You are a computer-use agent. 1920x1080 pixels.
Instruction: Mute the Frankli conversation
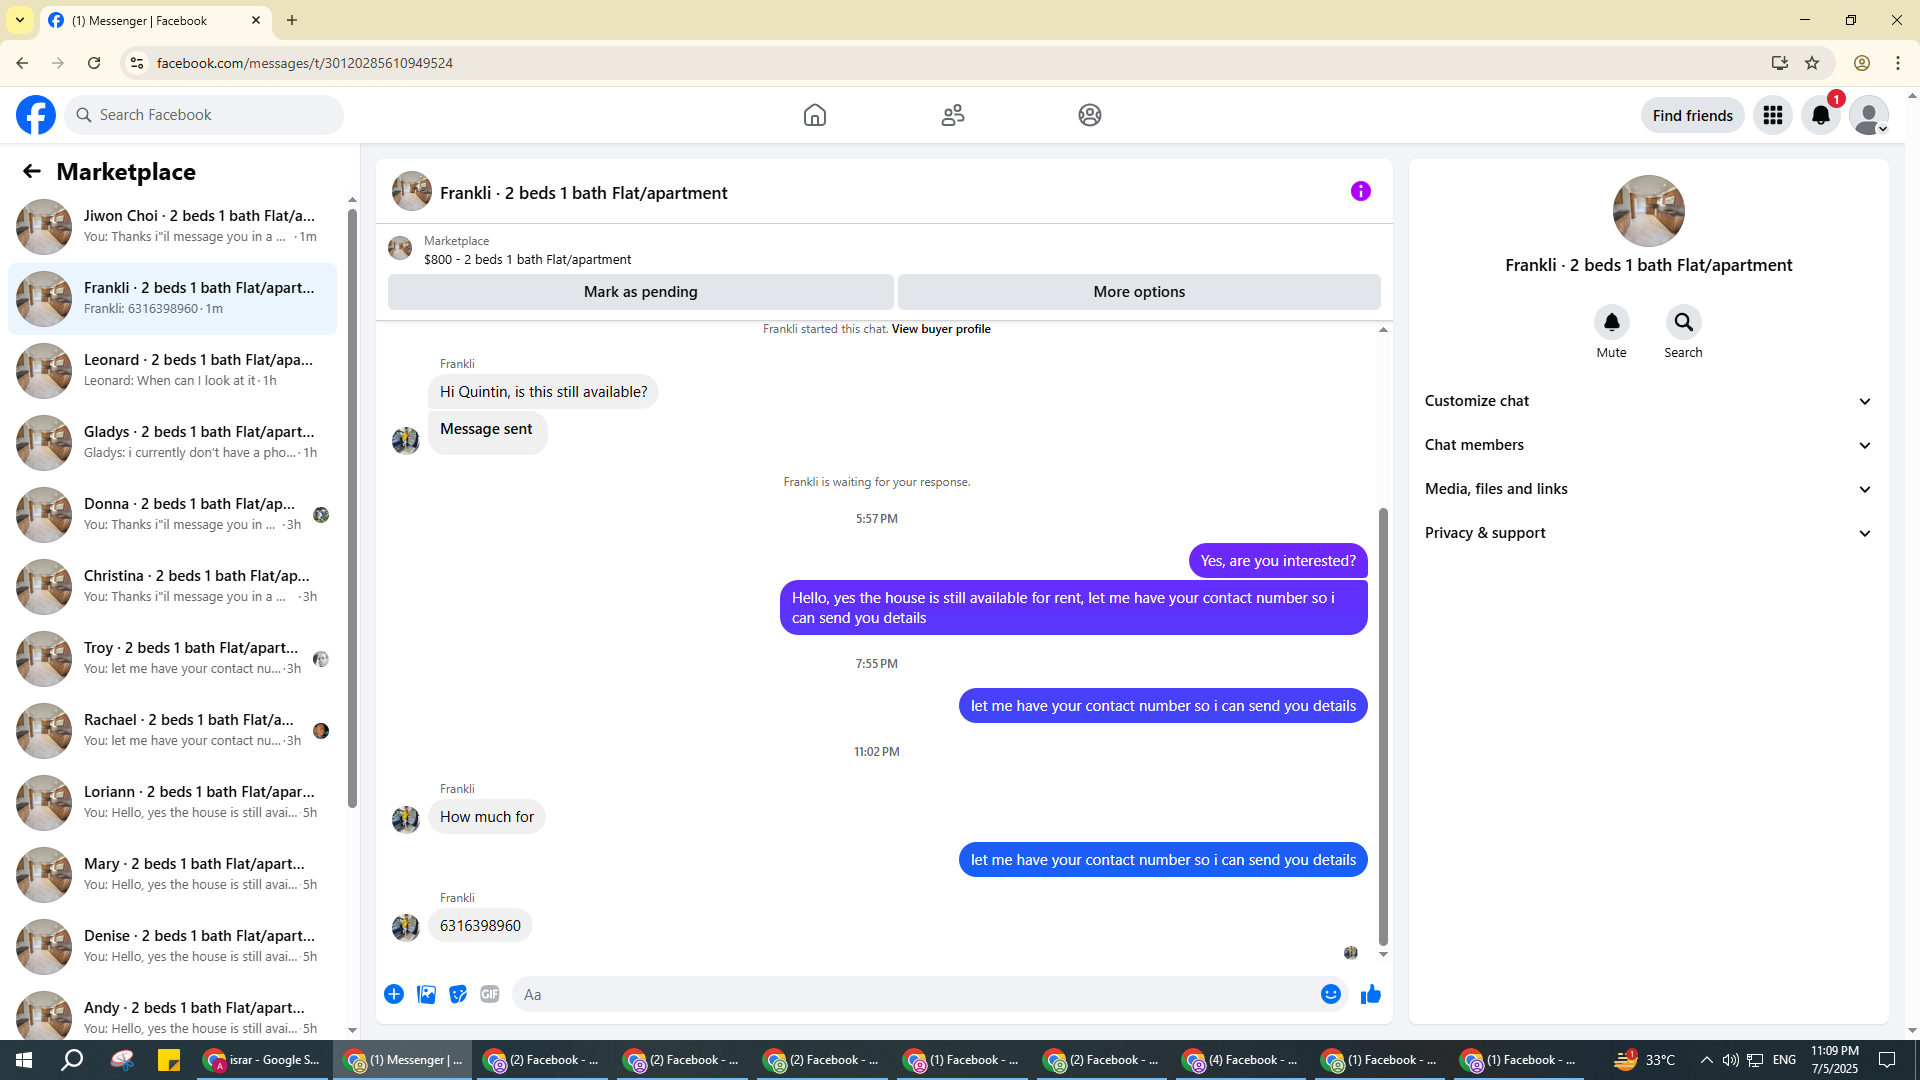click(1611, 323)
